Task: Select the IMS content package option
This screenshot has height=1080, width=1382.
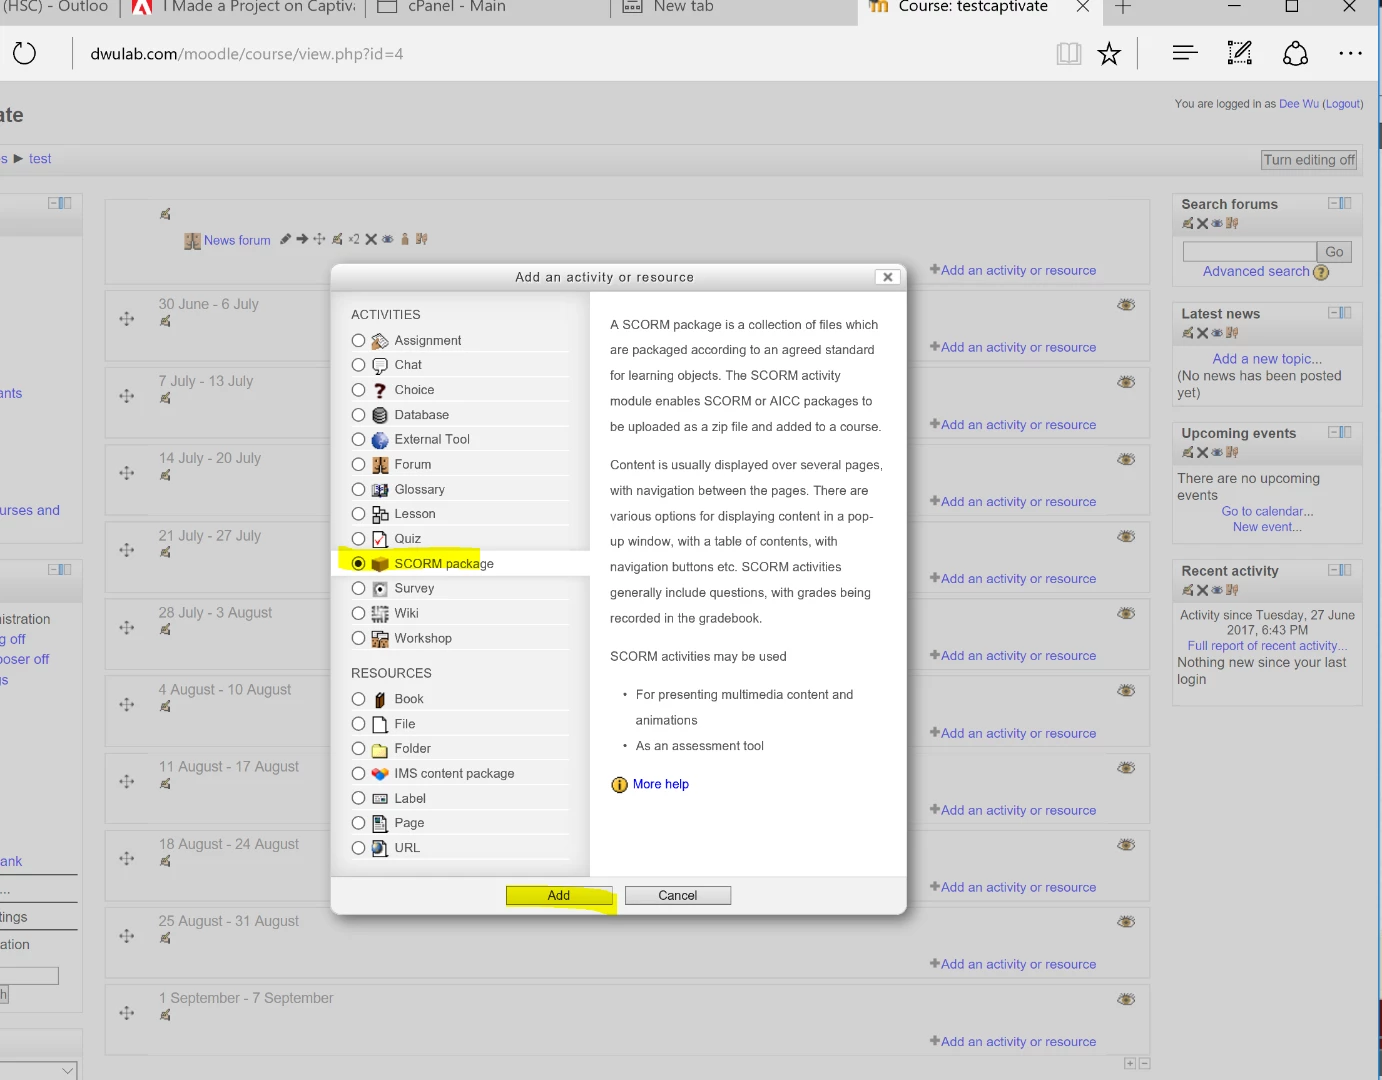Action: (358, 774)
